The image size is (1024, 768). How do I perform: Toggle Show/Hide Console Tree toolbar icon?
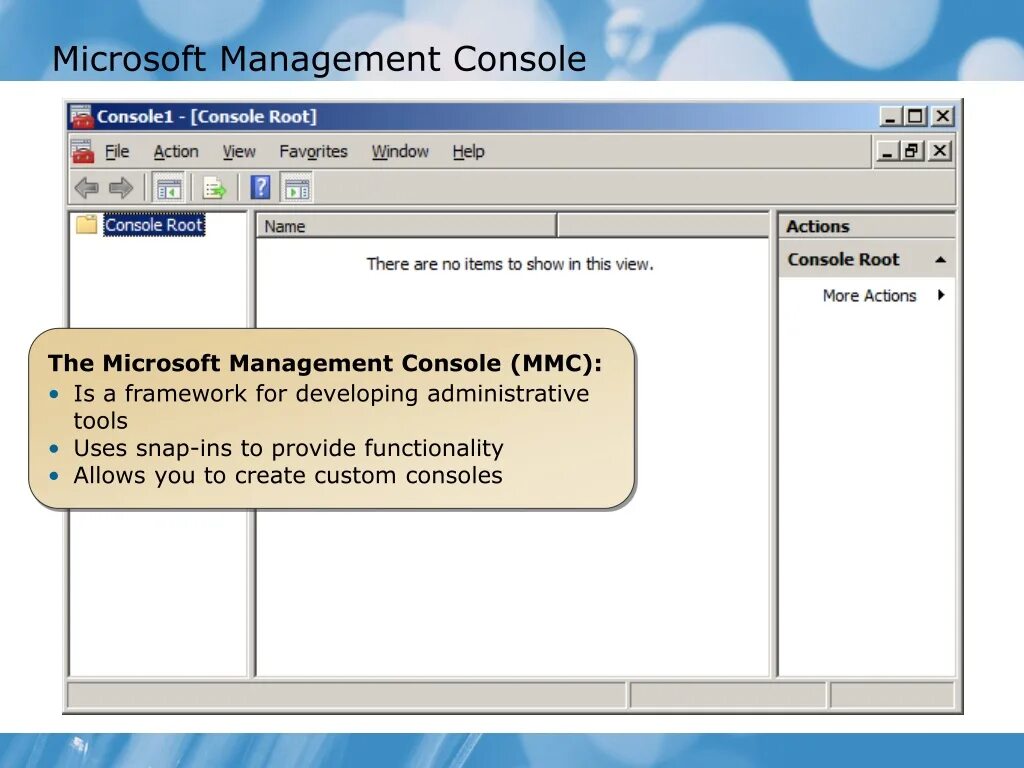[168, 188]
